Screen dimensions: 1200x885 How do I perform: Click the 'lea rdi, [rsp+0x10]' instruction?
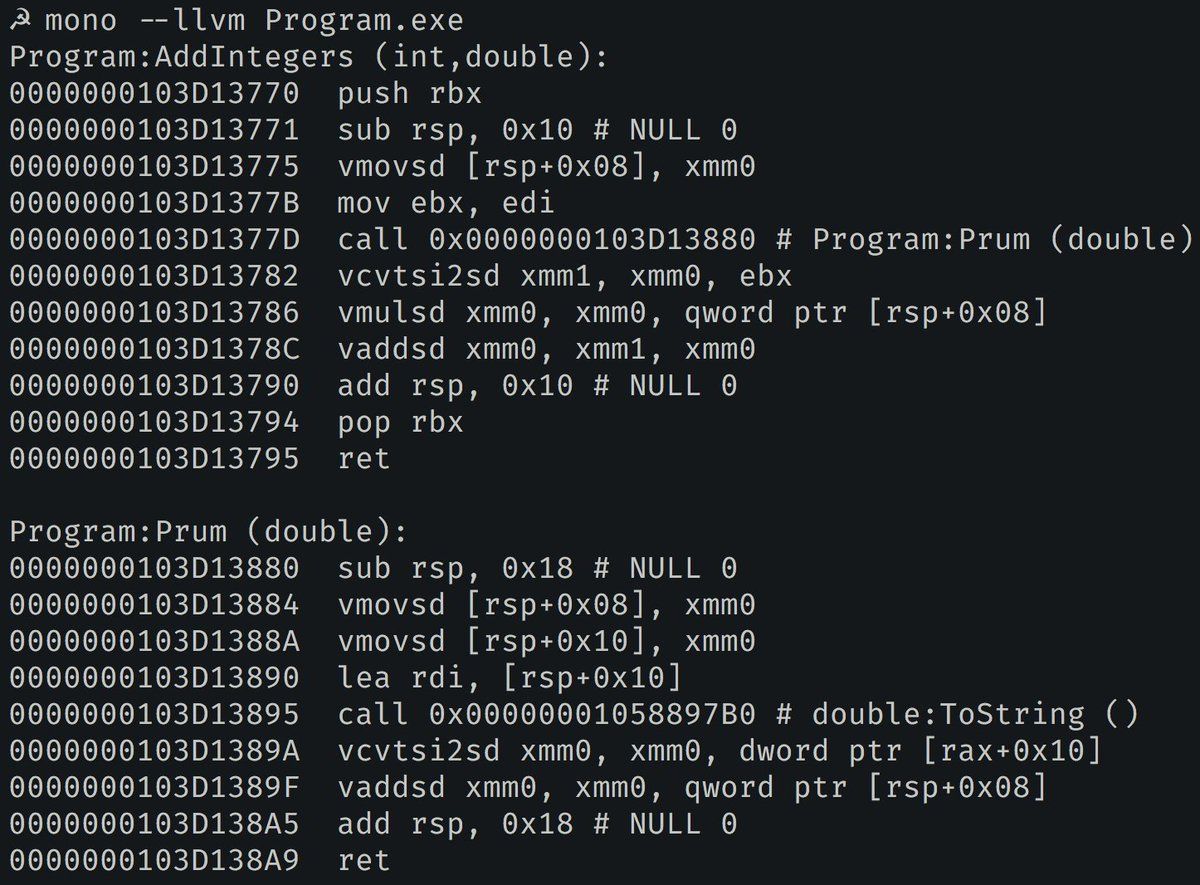(x=510, y=678)
